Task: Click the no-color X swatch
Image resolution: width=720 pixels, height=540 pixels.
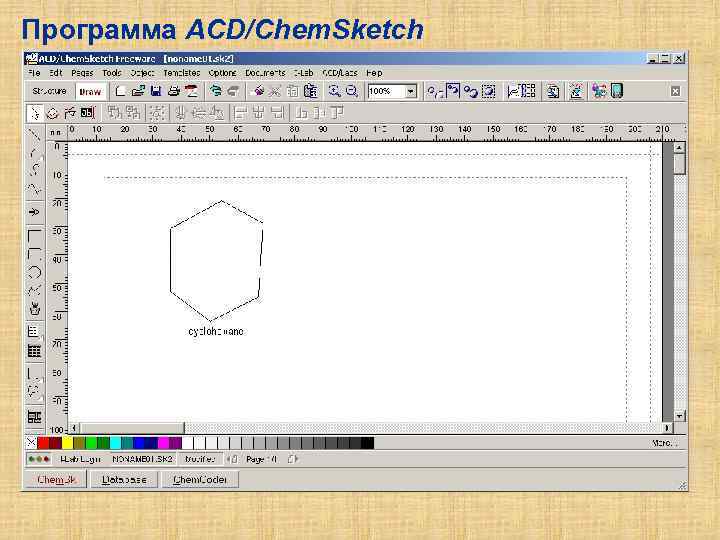Action: 31,443
